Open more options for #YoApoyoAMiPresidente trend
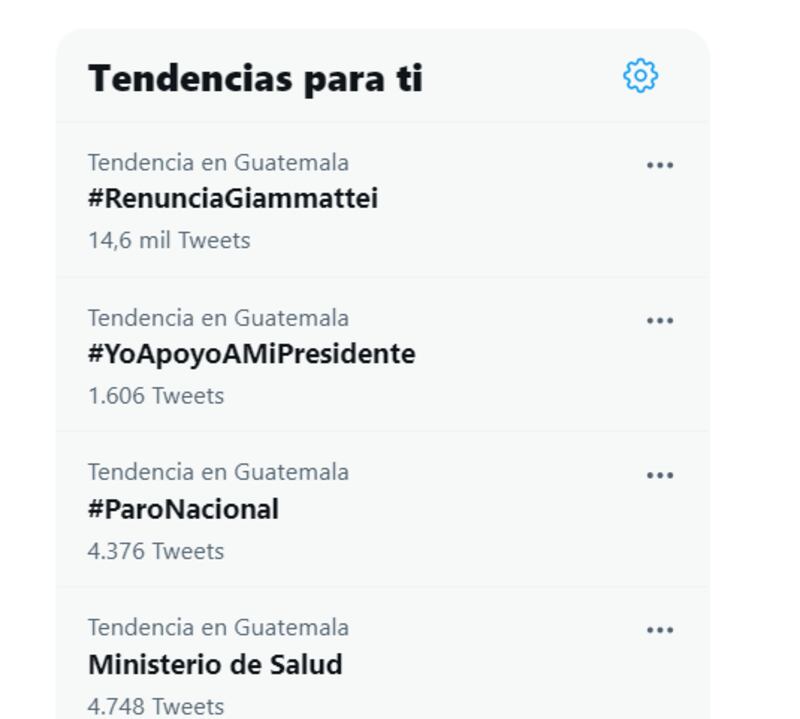The height and width of the screenshot is (719, 800). pos(660,320)
